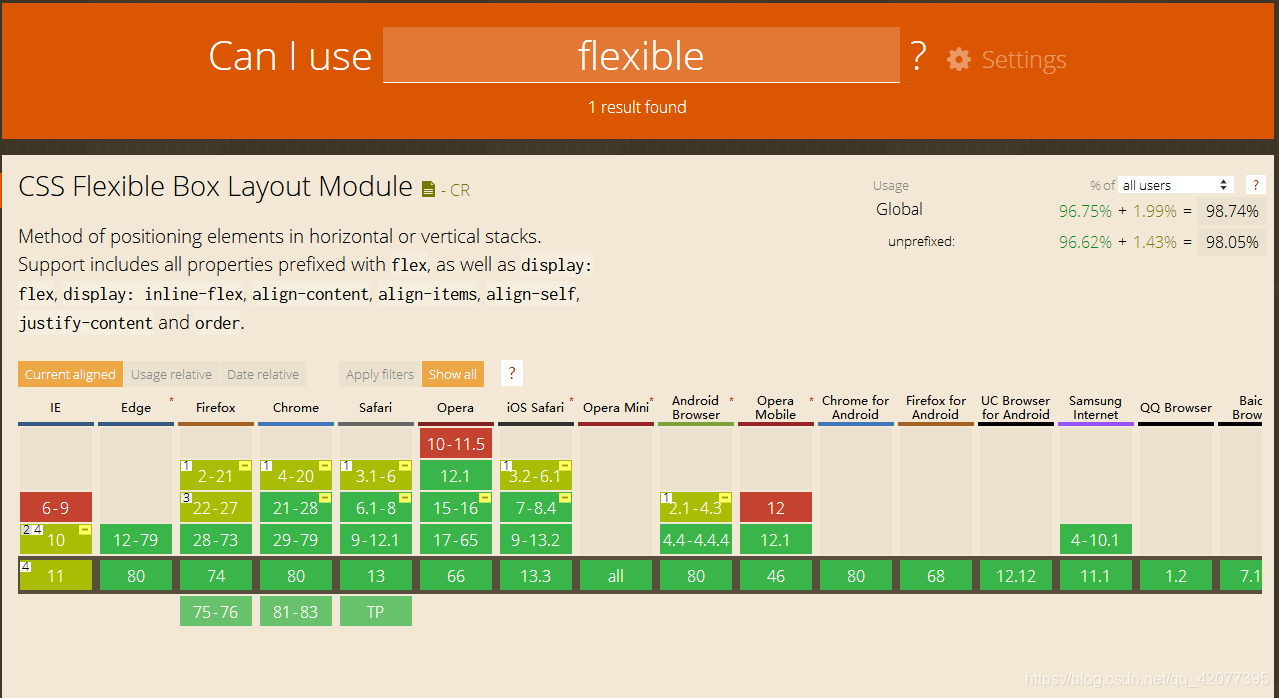The image size is (1279, 698).
Task: Select the Opera Mobile 12 cell
Action: [x=776, y=507]
